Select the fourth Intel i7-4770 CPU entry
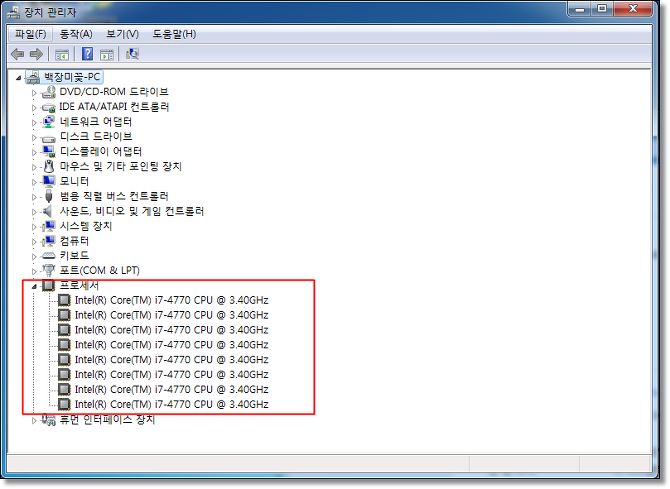This screenshot has width=670, height=489. [x=171, y=345]
